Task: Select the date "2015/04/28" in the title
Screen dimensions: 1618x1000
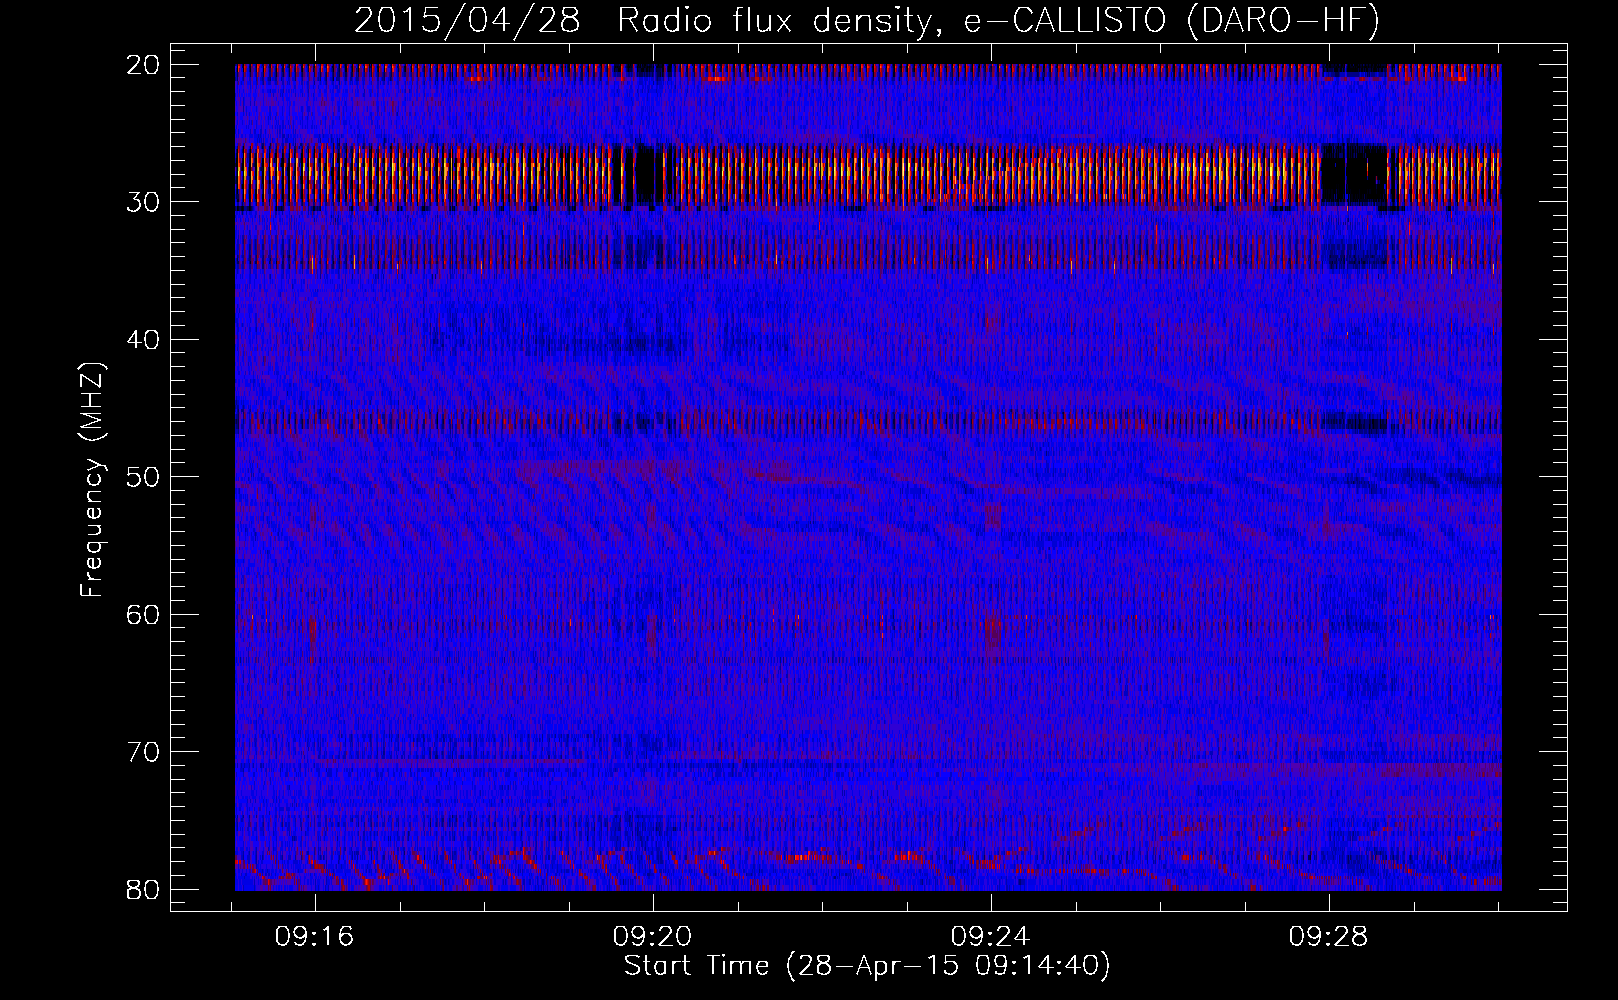Action: pyautogui.click(x=467, y=21)
